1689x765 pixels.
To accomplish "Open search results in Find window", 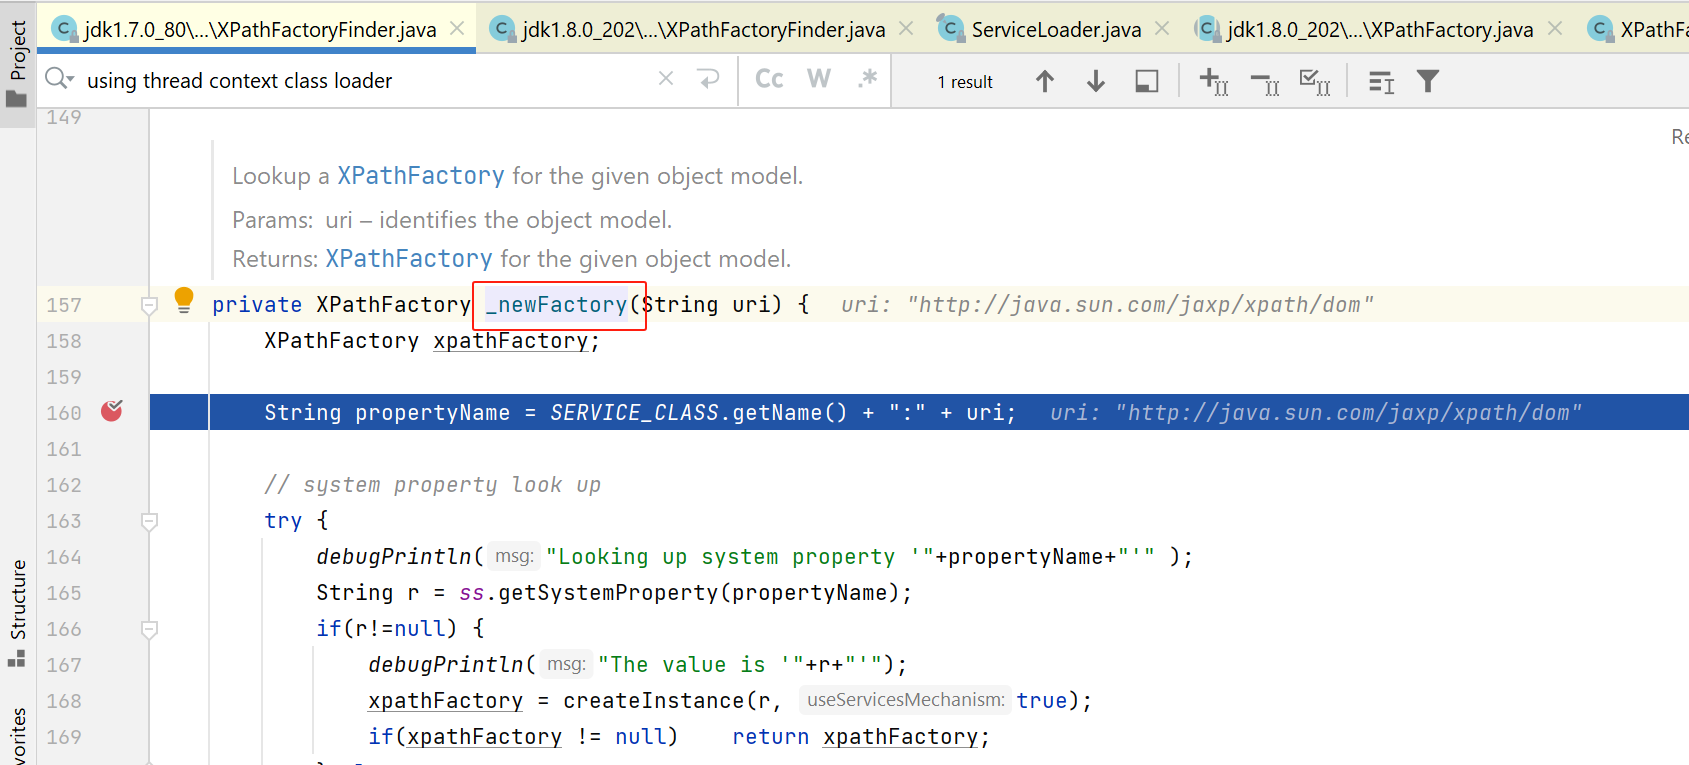I will pos(1146,81).
